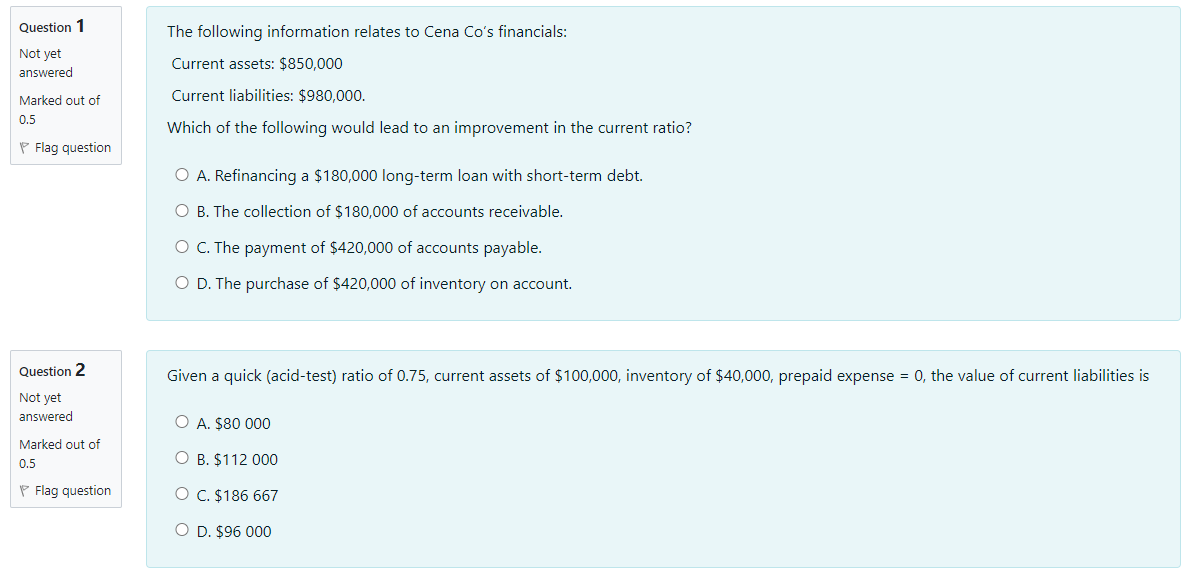Select option C about paying accounts payable

click(x=182, y=245)
